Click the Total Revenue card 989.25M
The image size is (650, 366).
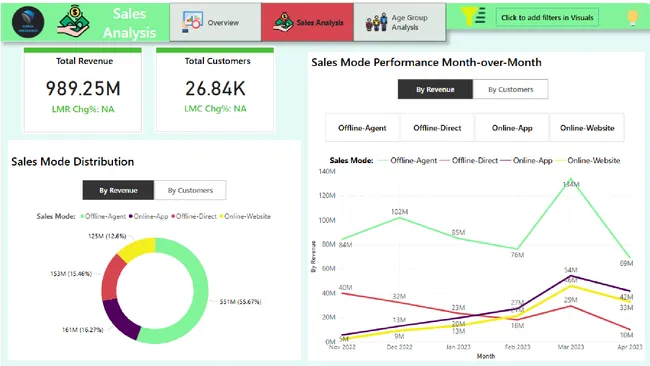pyautogui.click(x=83, y=89)
